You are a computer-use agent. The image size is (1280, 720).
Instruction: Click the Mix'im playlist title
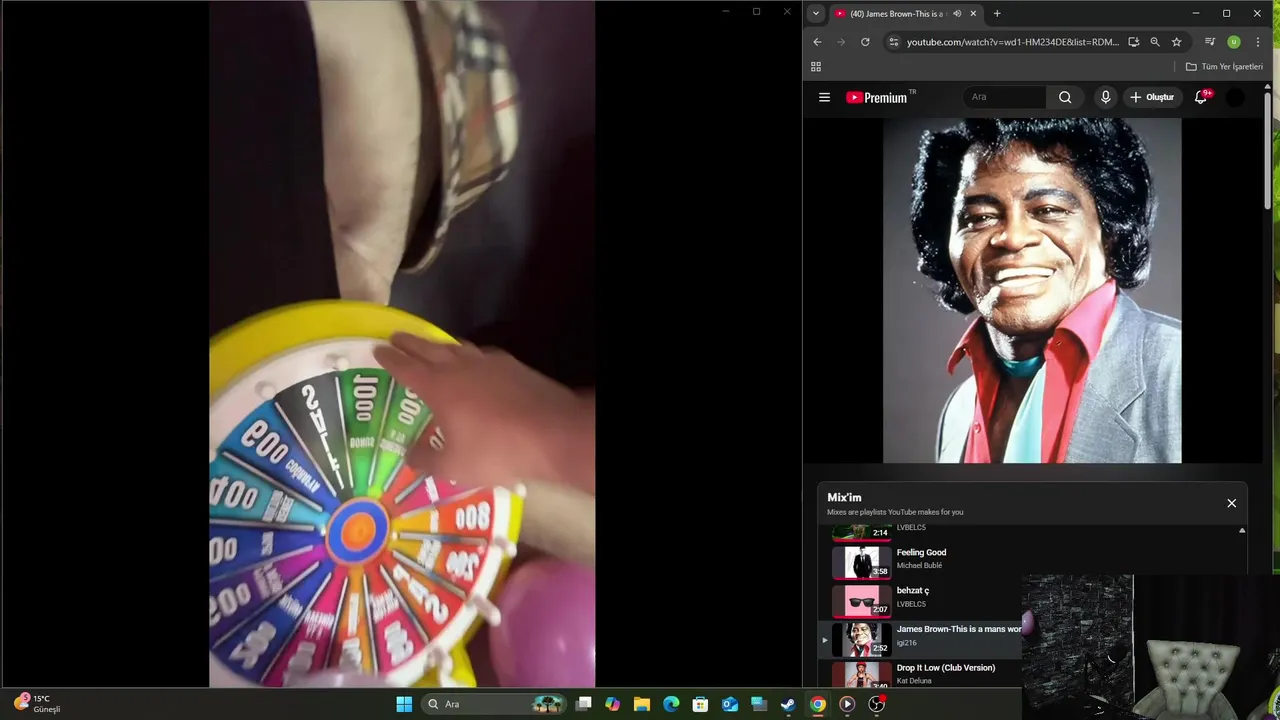coord(844,498)
